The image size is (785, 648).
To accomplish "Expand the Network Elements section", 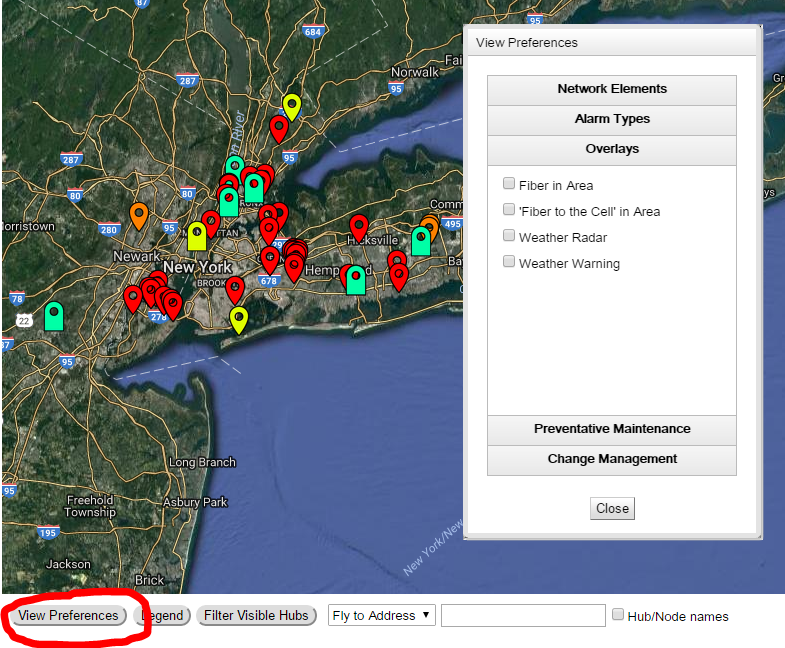I will pyautogui.click(x=611, y=89).
